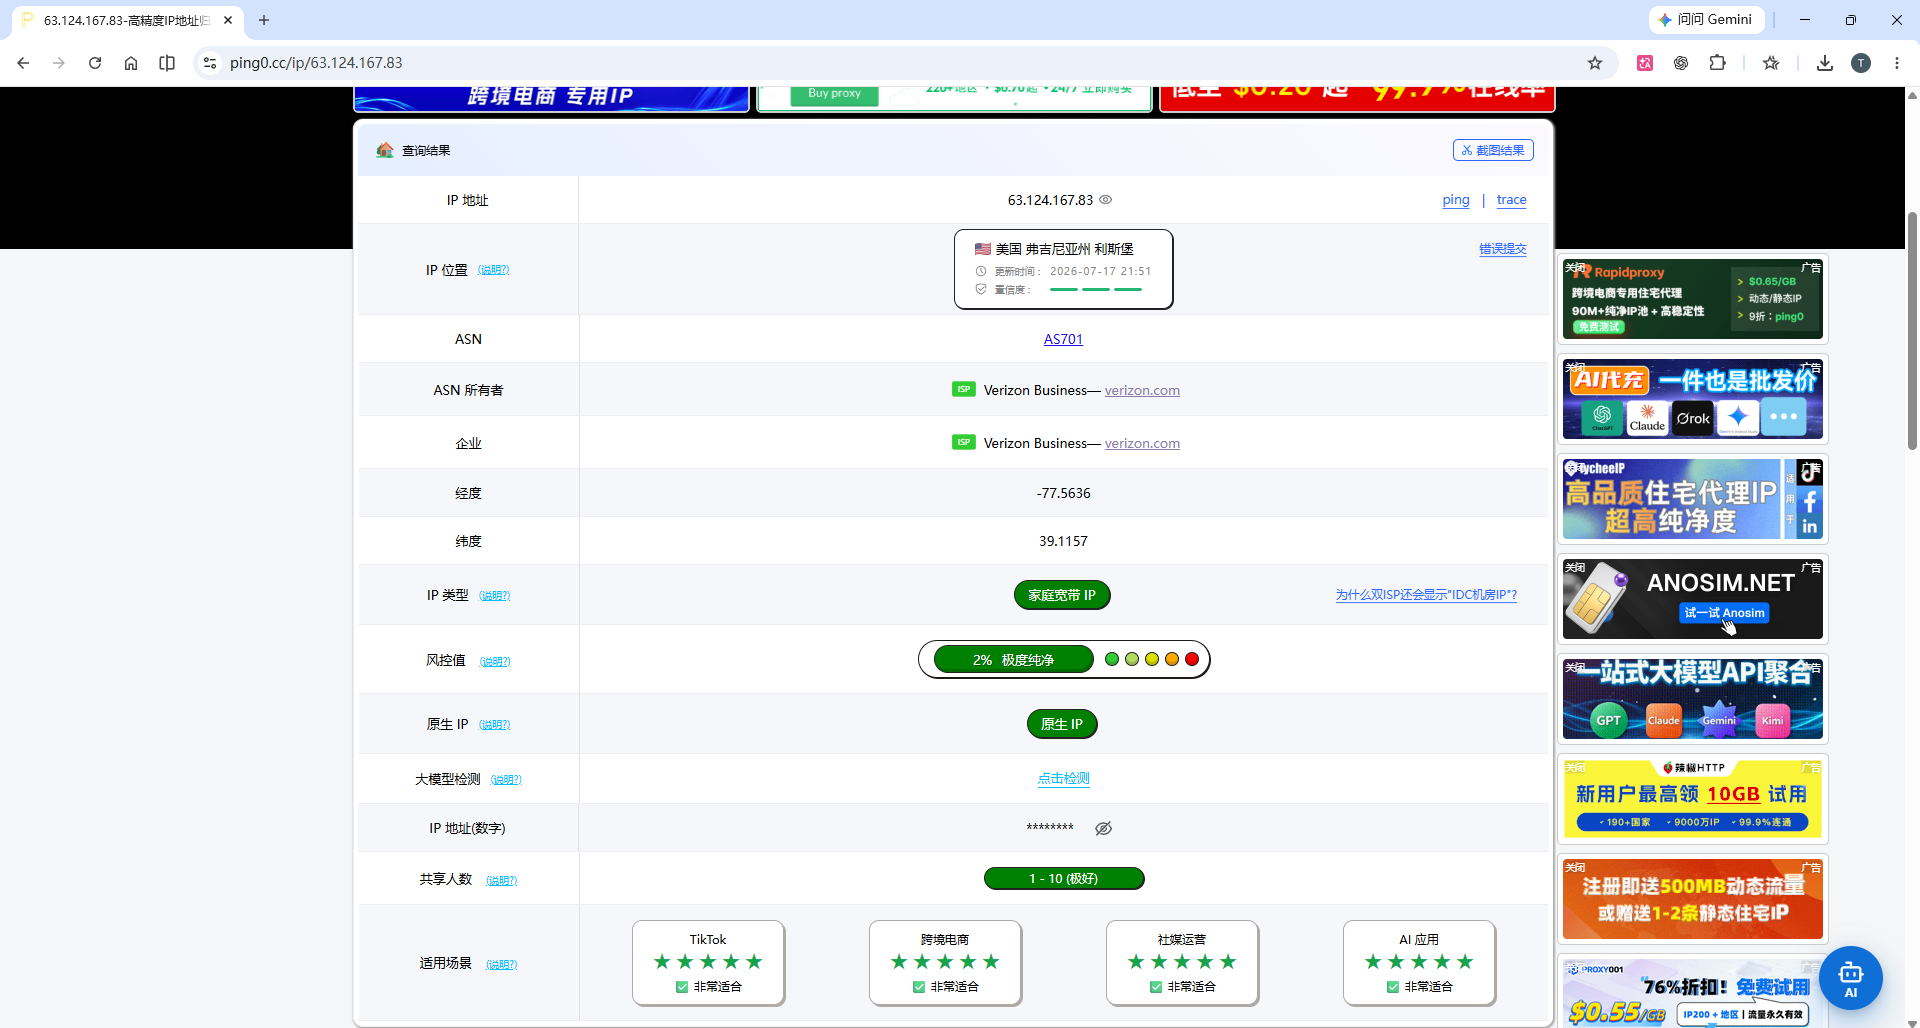Click the 试一试 Anosim button
The image size is (1920, 1028).
point(1724,613)
